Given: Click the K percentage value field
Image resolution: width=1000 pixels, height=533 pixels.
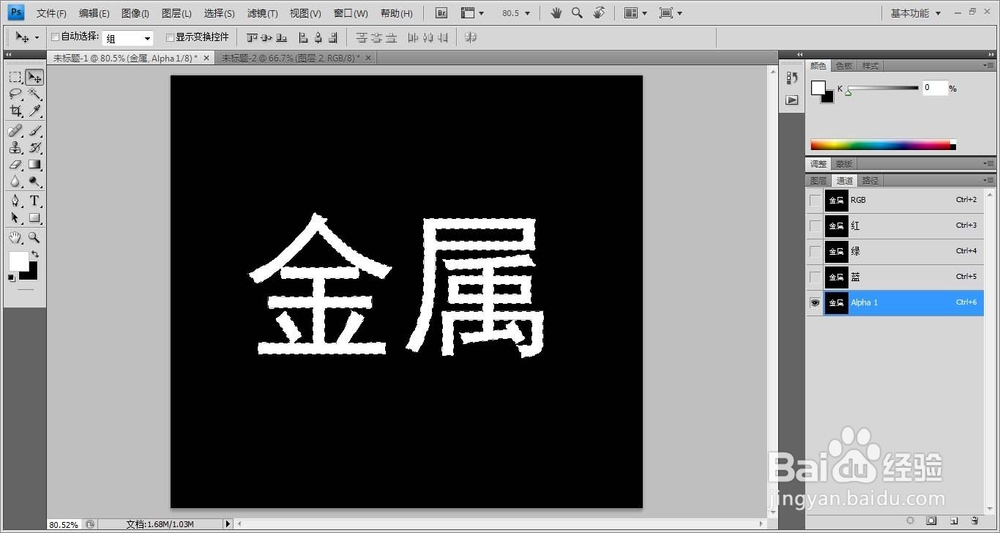Looking at the screenshot, I should pyautogui.click(x=935, y=88).
